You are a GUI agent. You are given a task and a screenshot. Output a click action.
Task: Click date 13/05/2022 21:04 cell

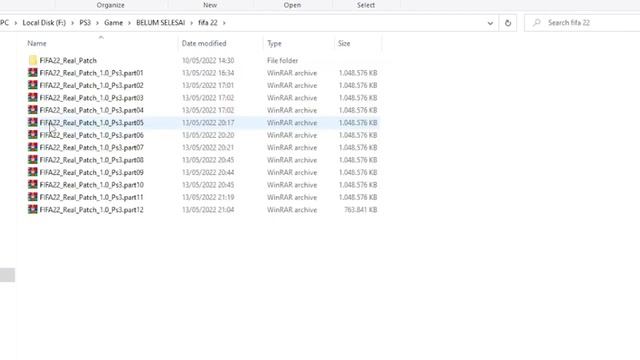pyautogui.click(x=208, y=210)
